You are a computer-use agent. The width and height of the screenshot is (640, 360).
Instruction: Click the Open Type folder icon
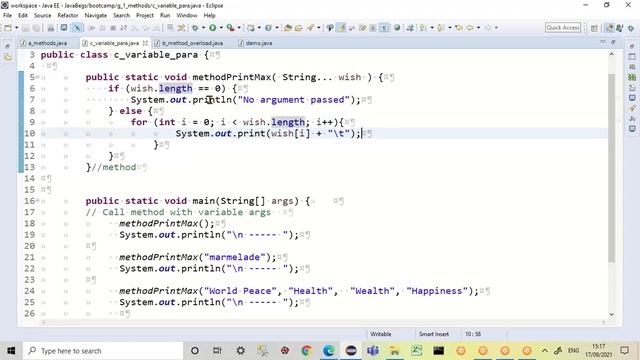pos(288,28)
